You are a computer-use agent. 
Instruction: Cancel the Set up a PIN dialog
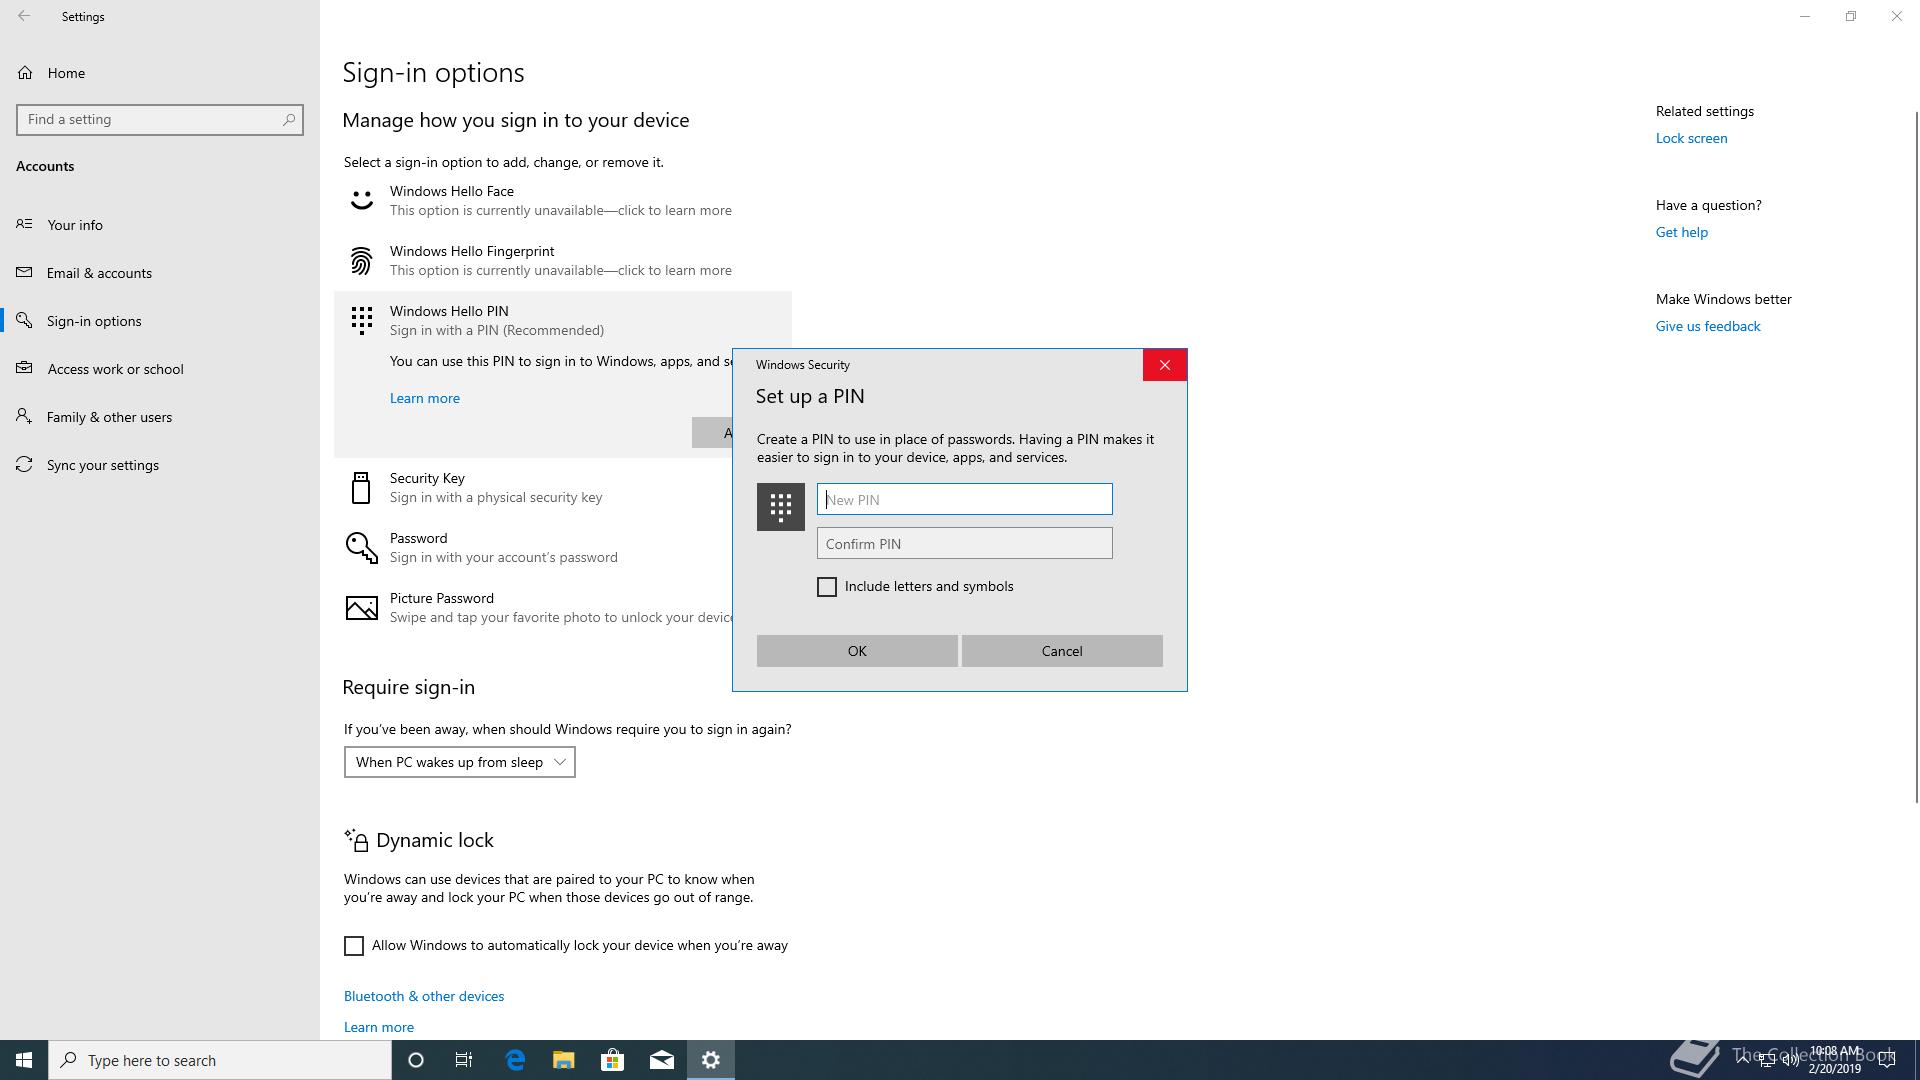[x=1061, y=651]
